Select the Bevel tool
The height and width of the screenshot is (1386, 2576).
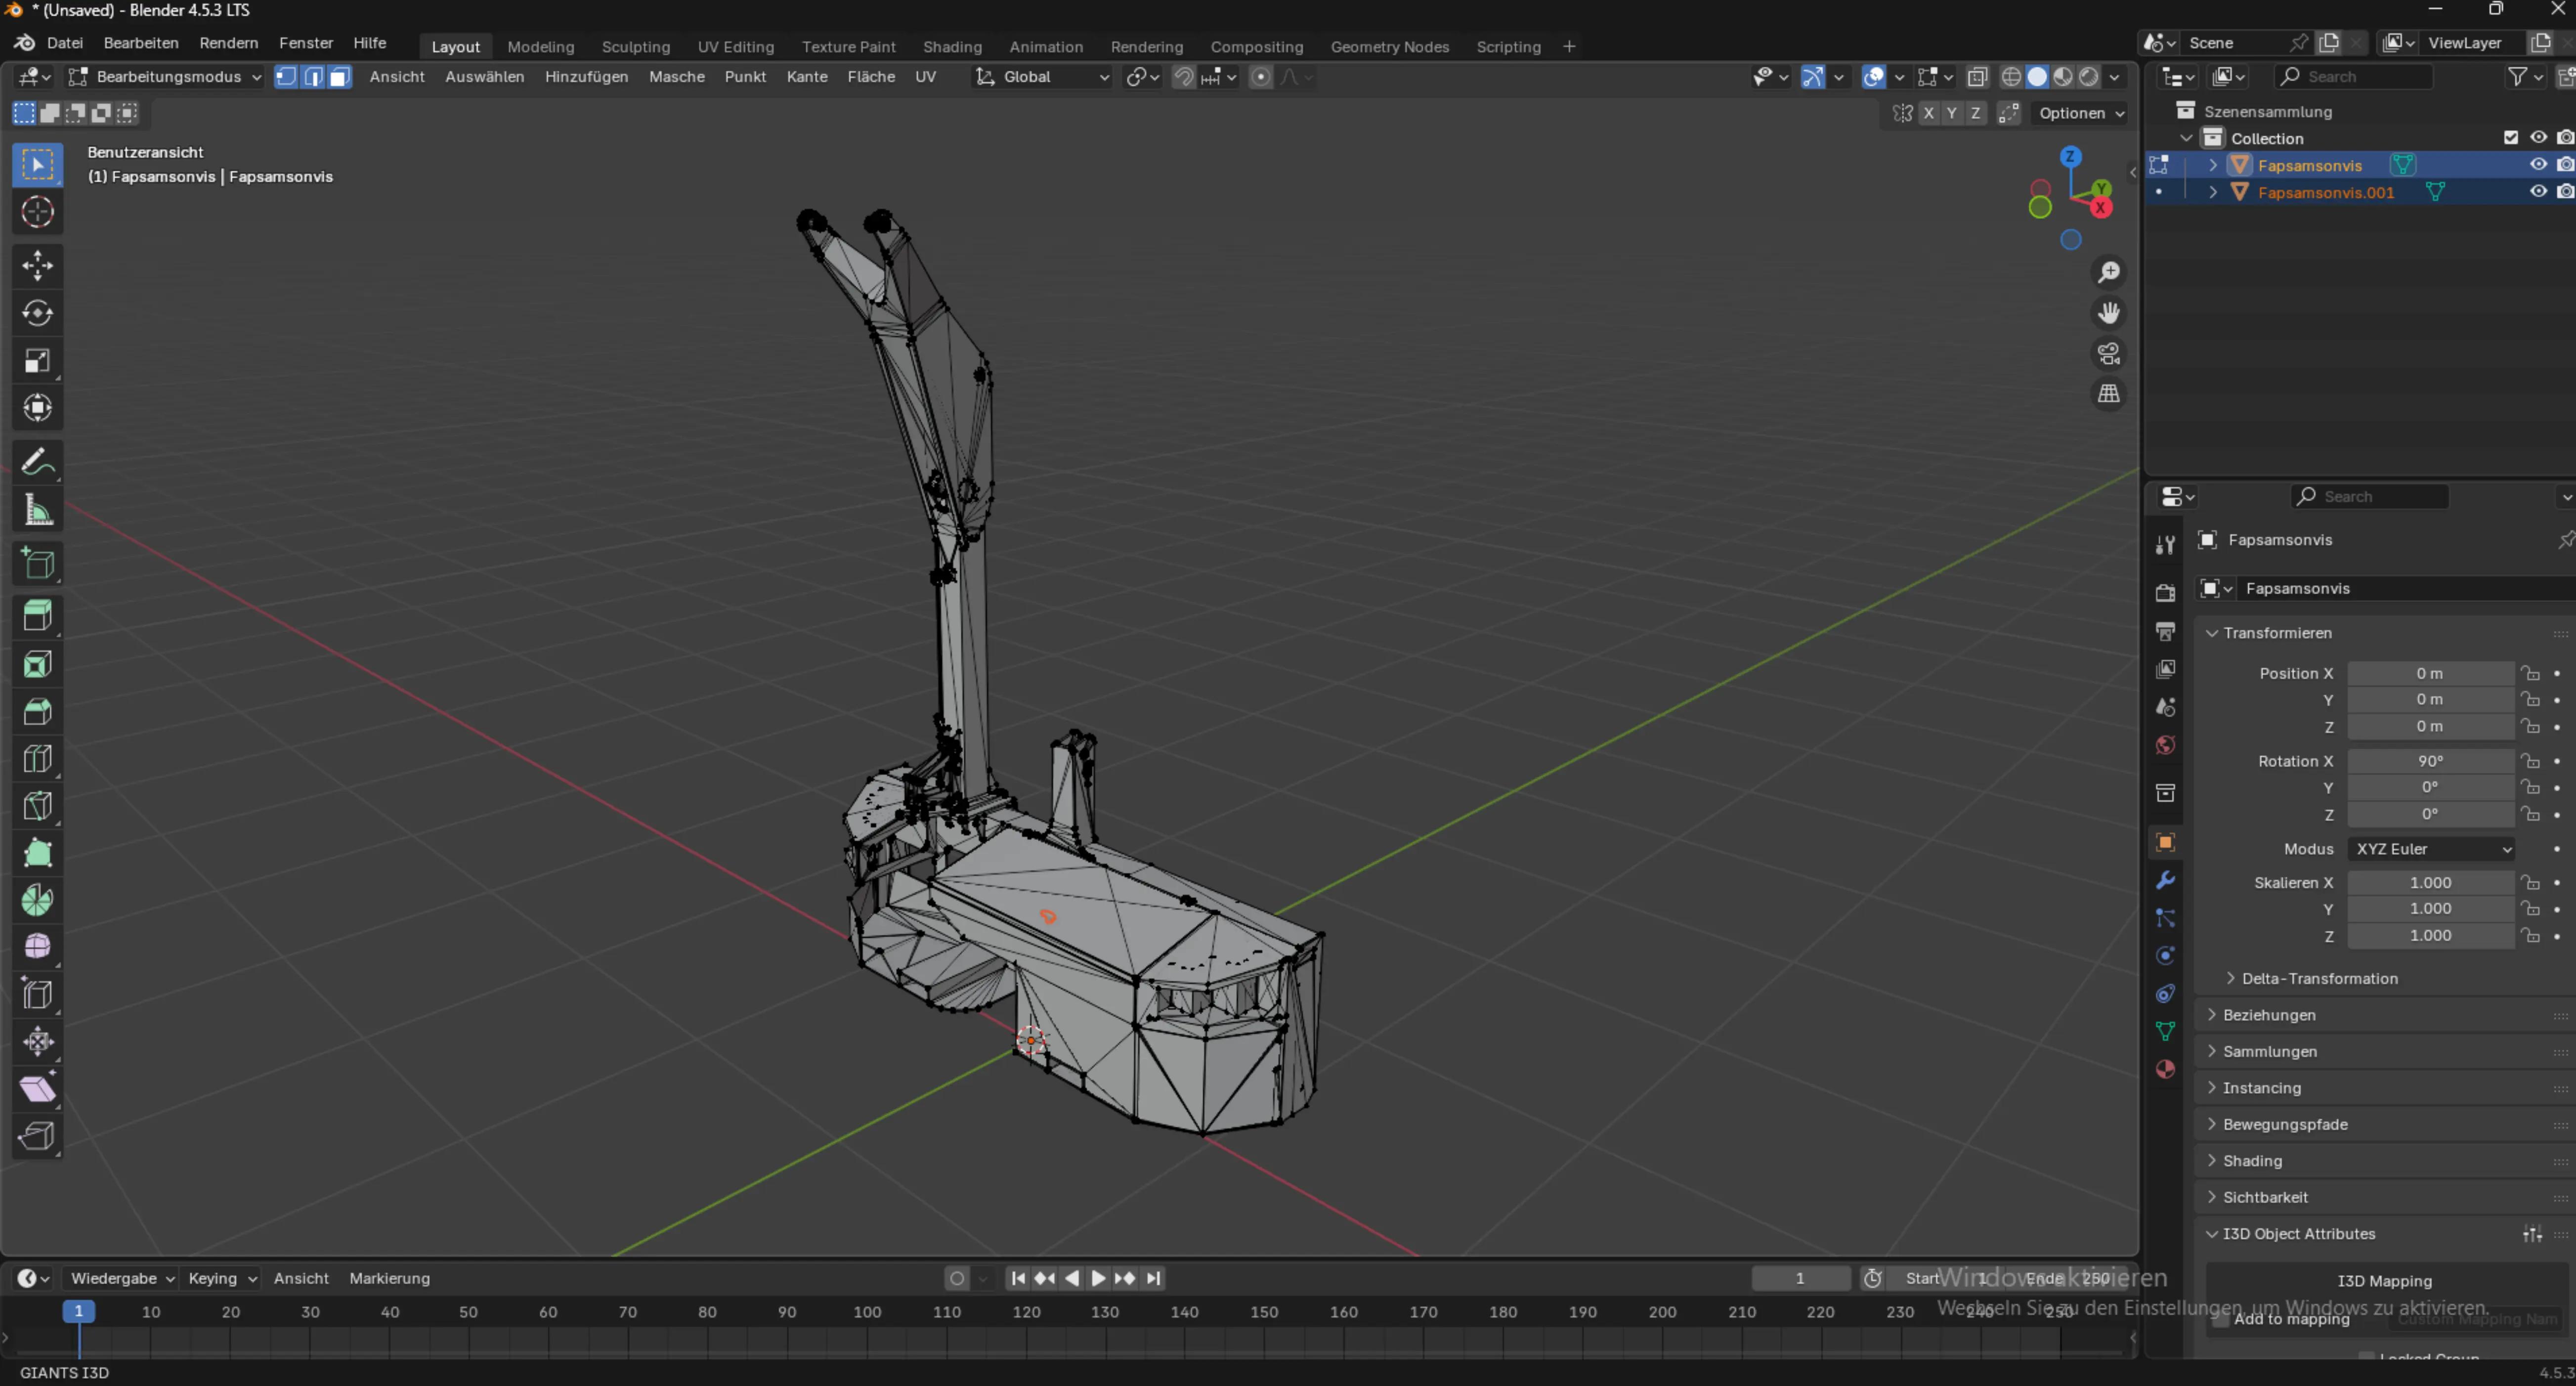[x=38, y=711]
